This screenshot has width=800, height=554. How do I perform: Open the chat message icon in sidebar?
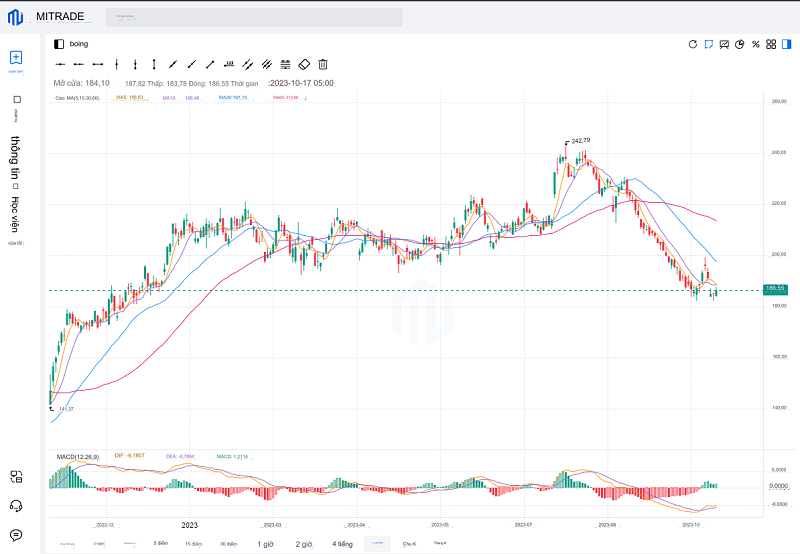pyautogui.click(x=16, y=535)
